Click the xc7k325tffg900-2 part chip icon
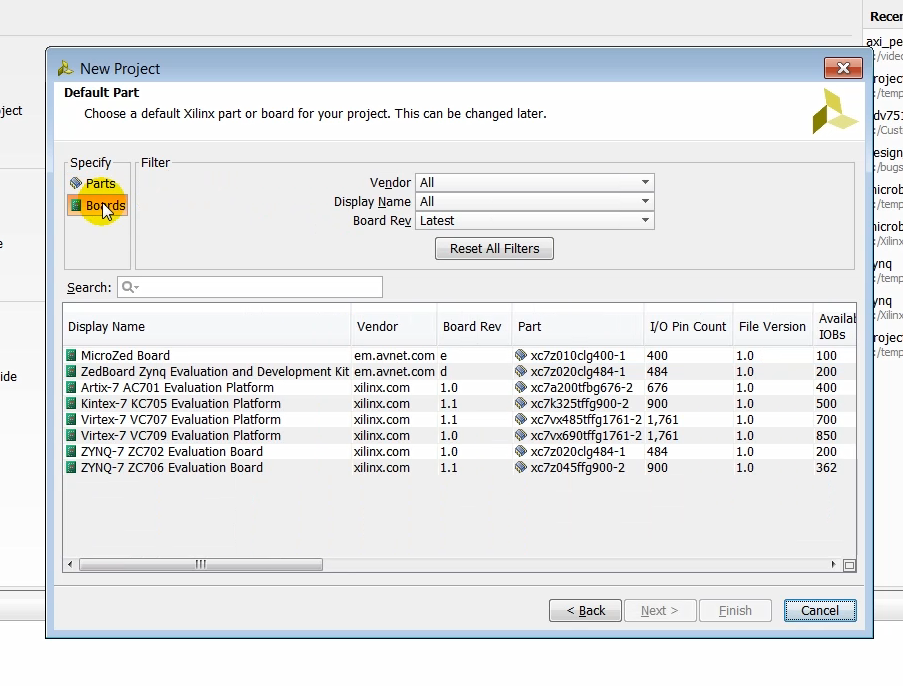This screenshot has width=903, height=686. (521, 404)
